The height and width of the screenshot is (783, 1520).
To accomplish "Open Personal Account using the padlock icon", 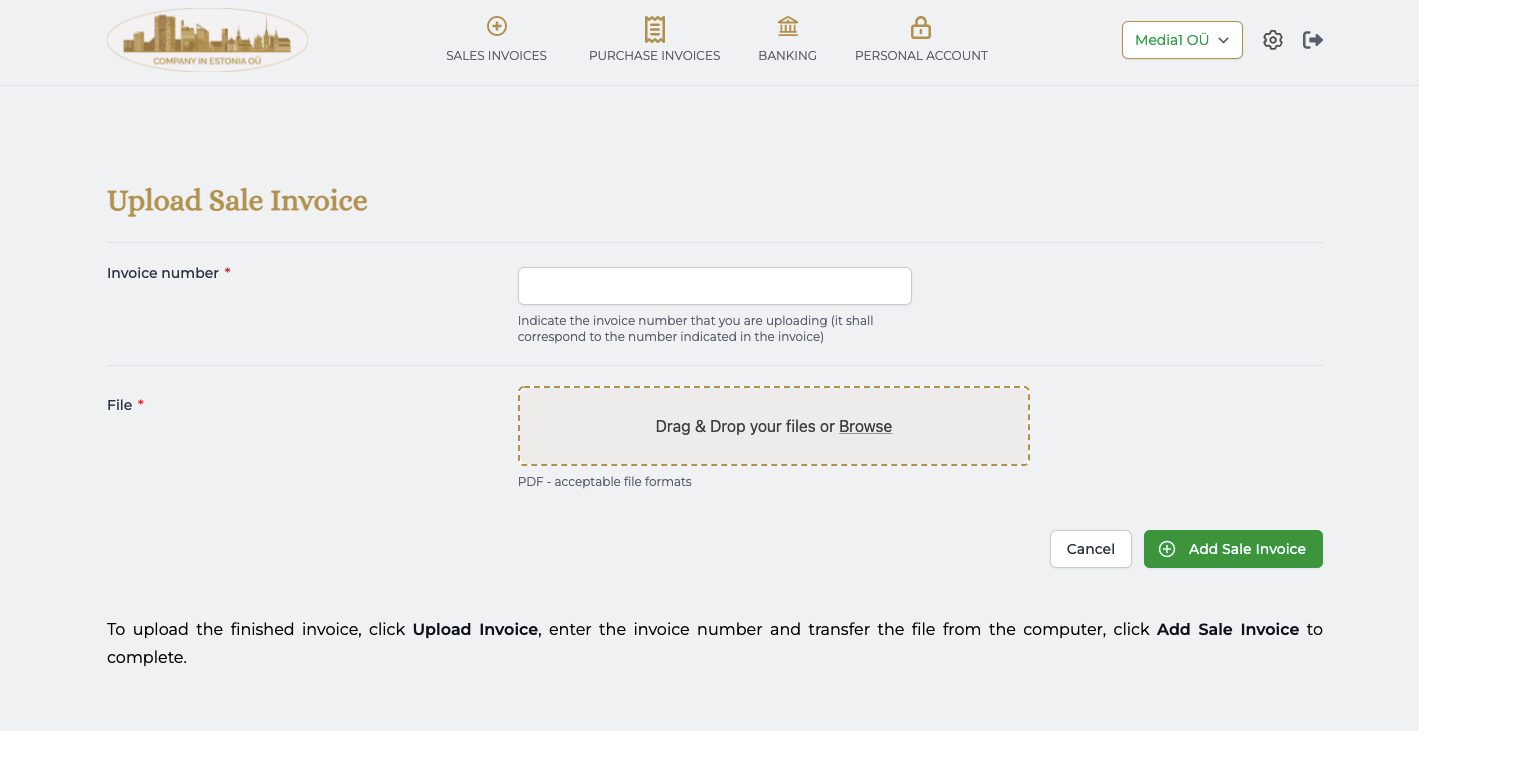I will (921, 27).
